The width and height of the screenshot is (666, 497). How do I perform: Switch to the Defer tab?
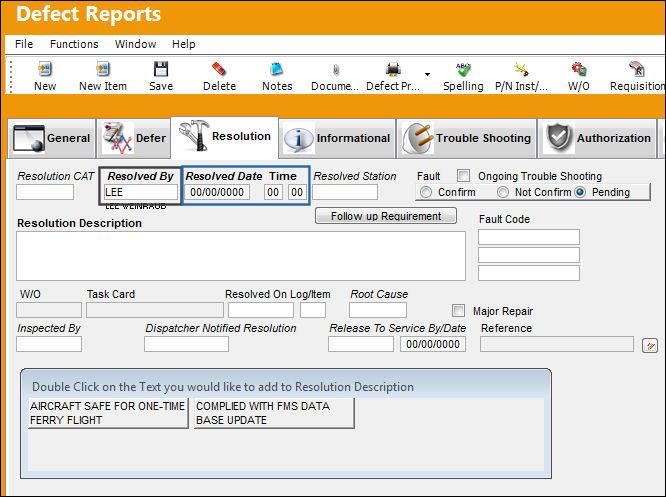tap(134, 138)
